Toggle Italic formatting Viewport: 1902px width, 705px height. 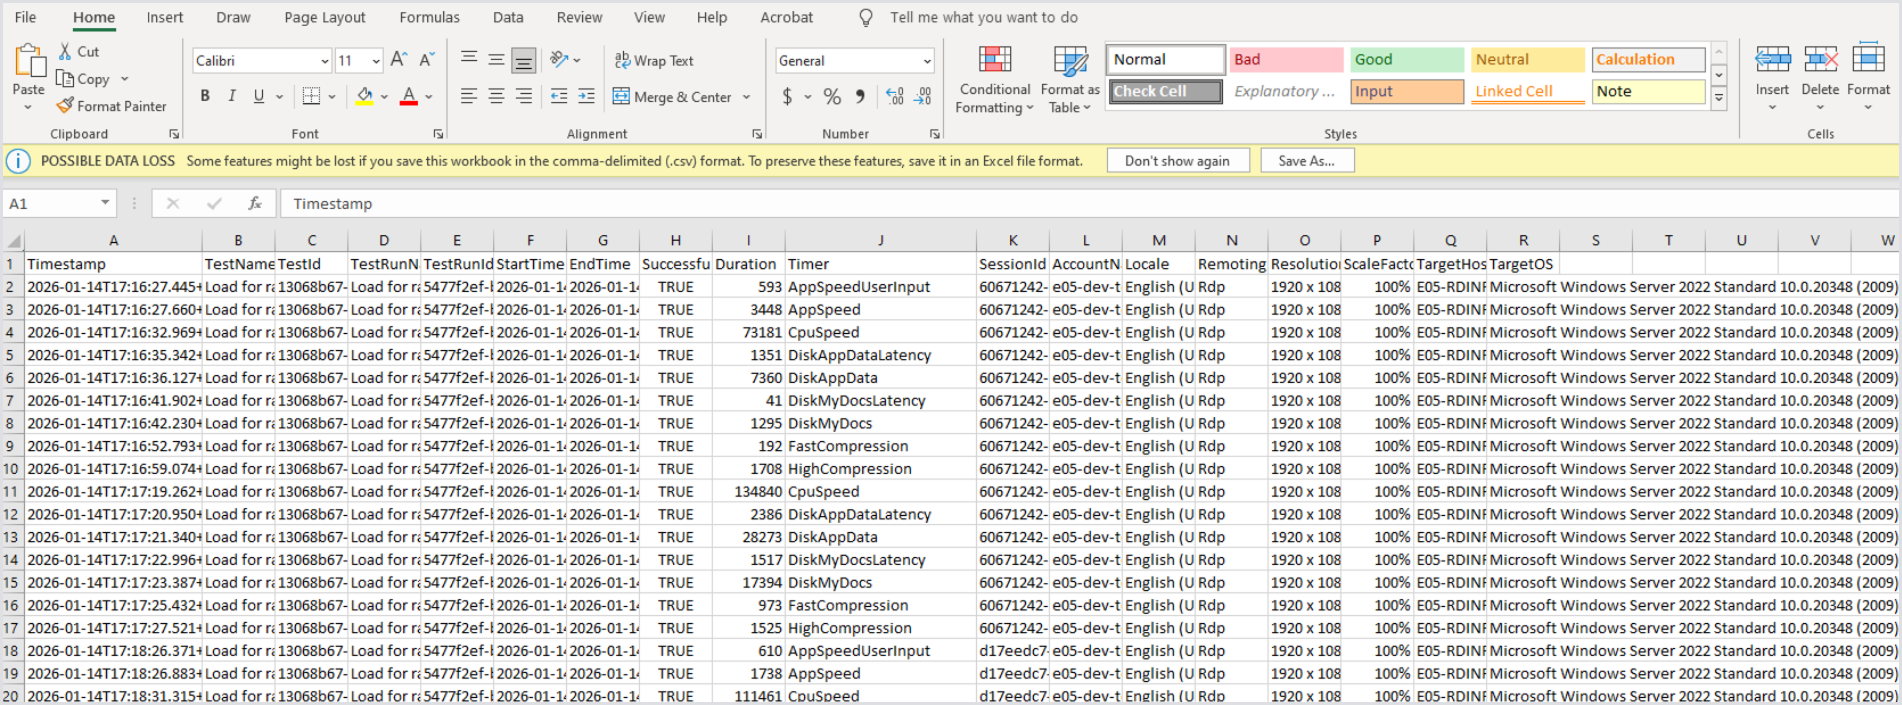click(x=232, y=96)
